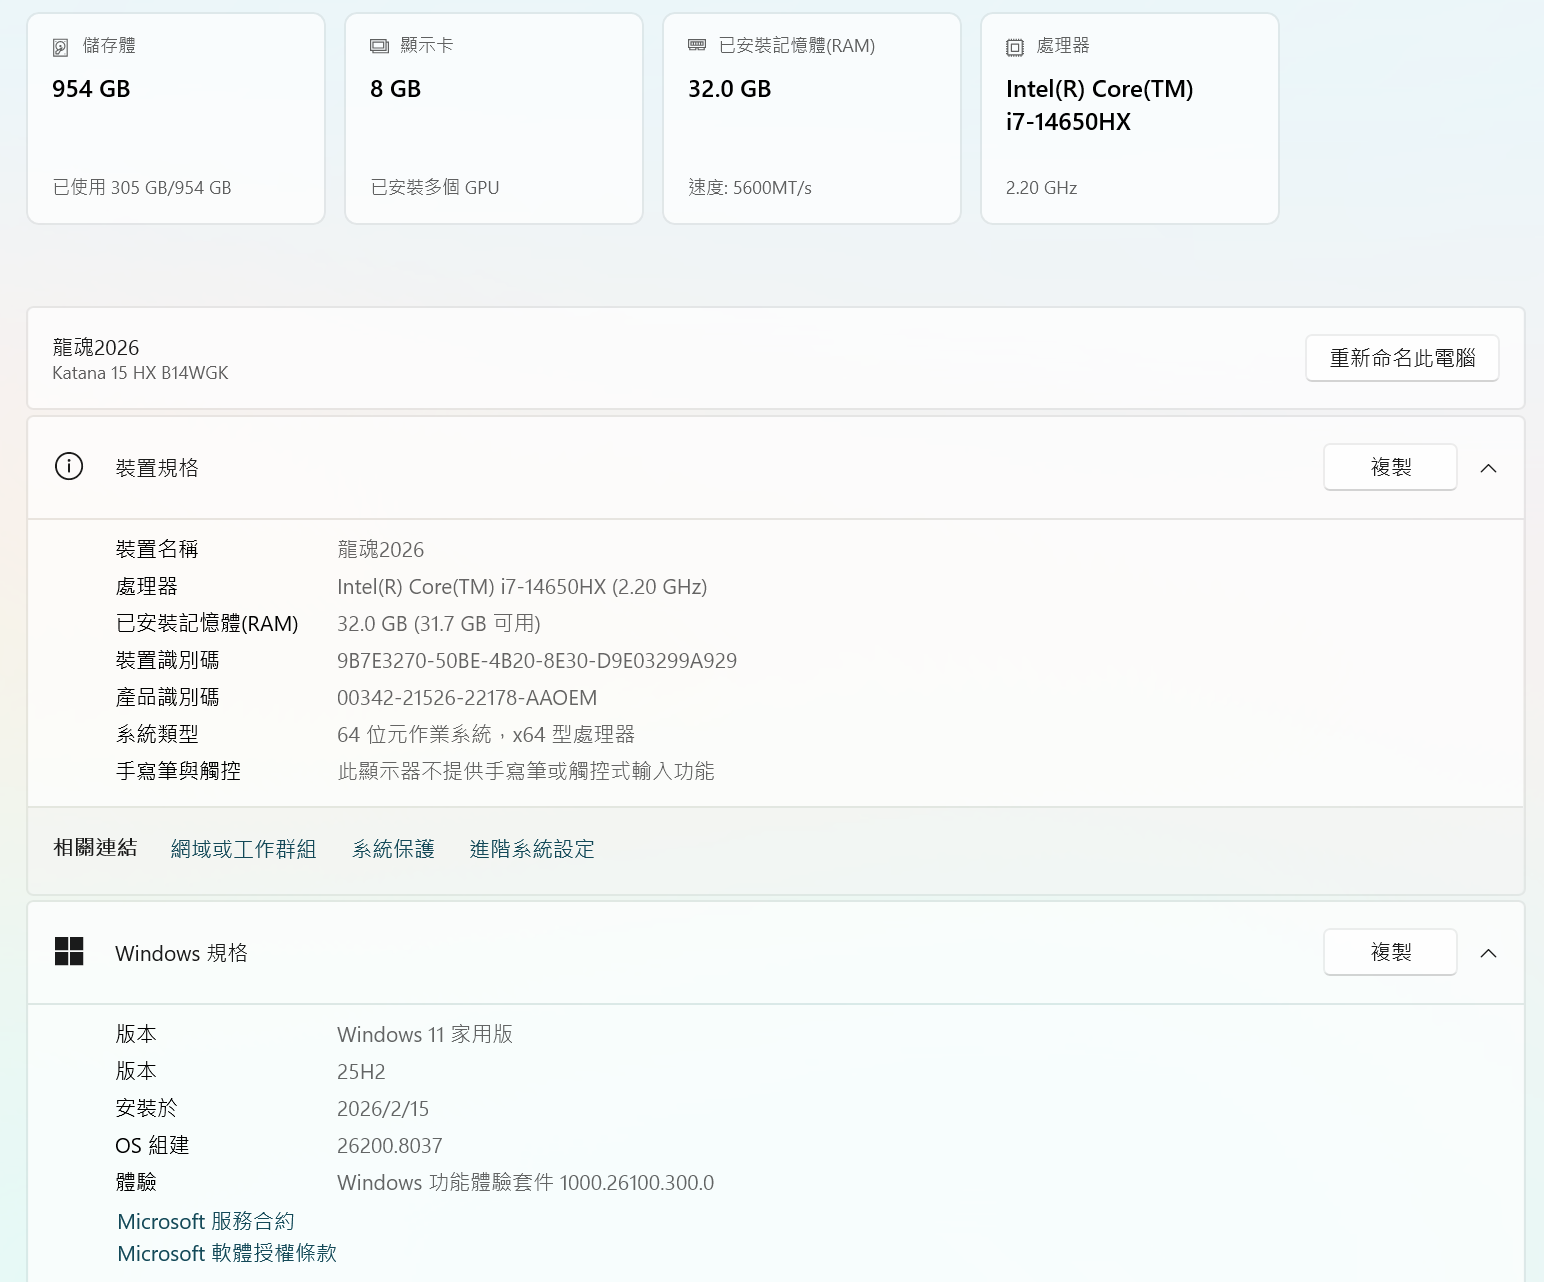Collapse the Windows specifications section
Screen dimensions: 1544x1282
tap(1488, 953)
